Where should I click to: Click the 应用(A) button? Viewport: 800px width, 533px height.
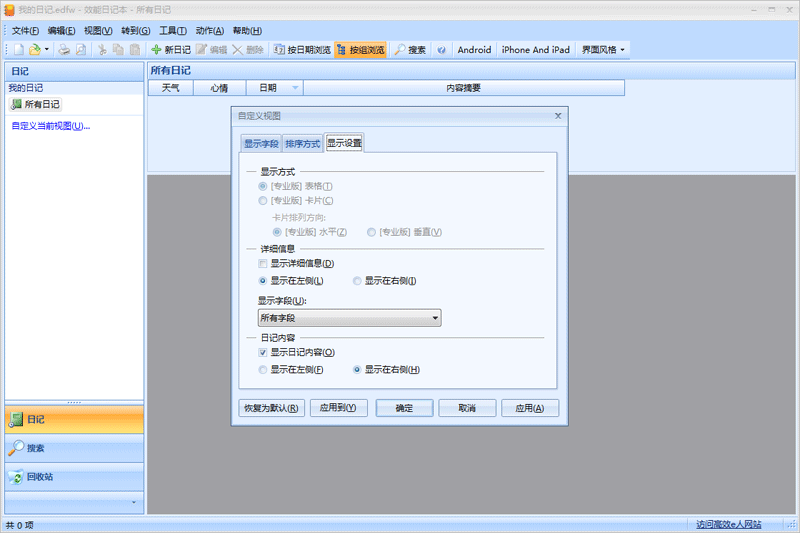530,408
